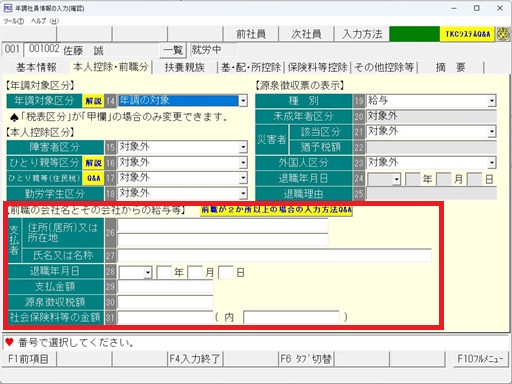Click month field of 退職年月日 item 24
Image resolution: width=512 pixels, height=384 pixels.
pos(444,179)
